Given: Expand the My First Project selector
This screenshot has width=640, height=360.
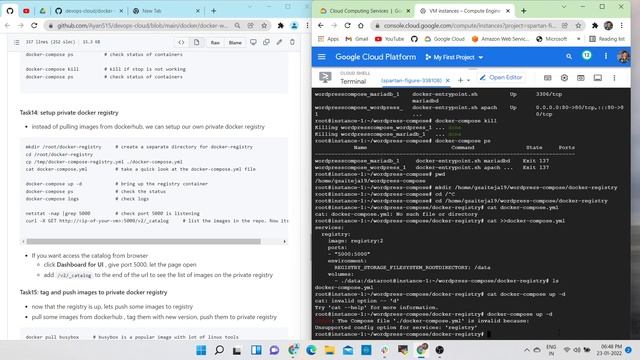Looking at the screenshot, I should 454,57.
